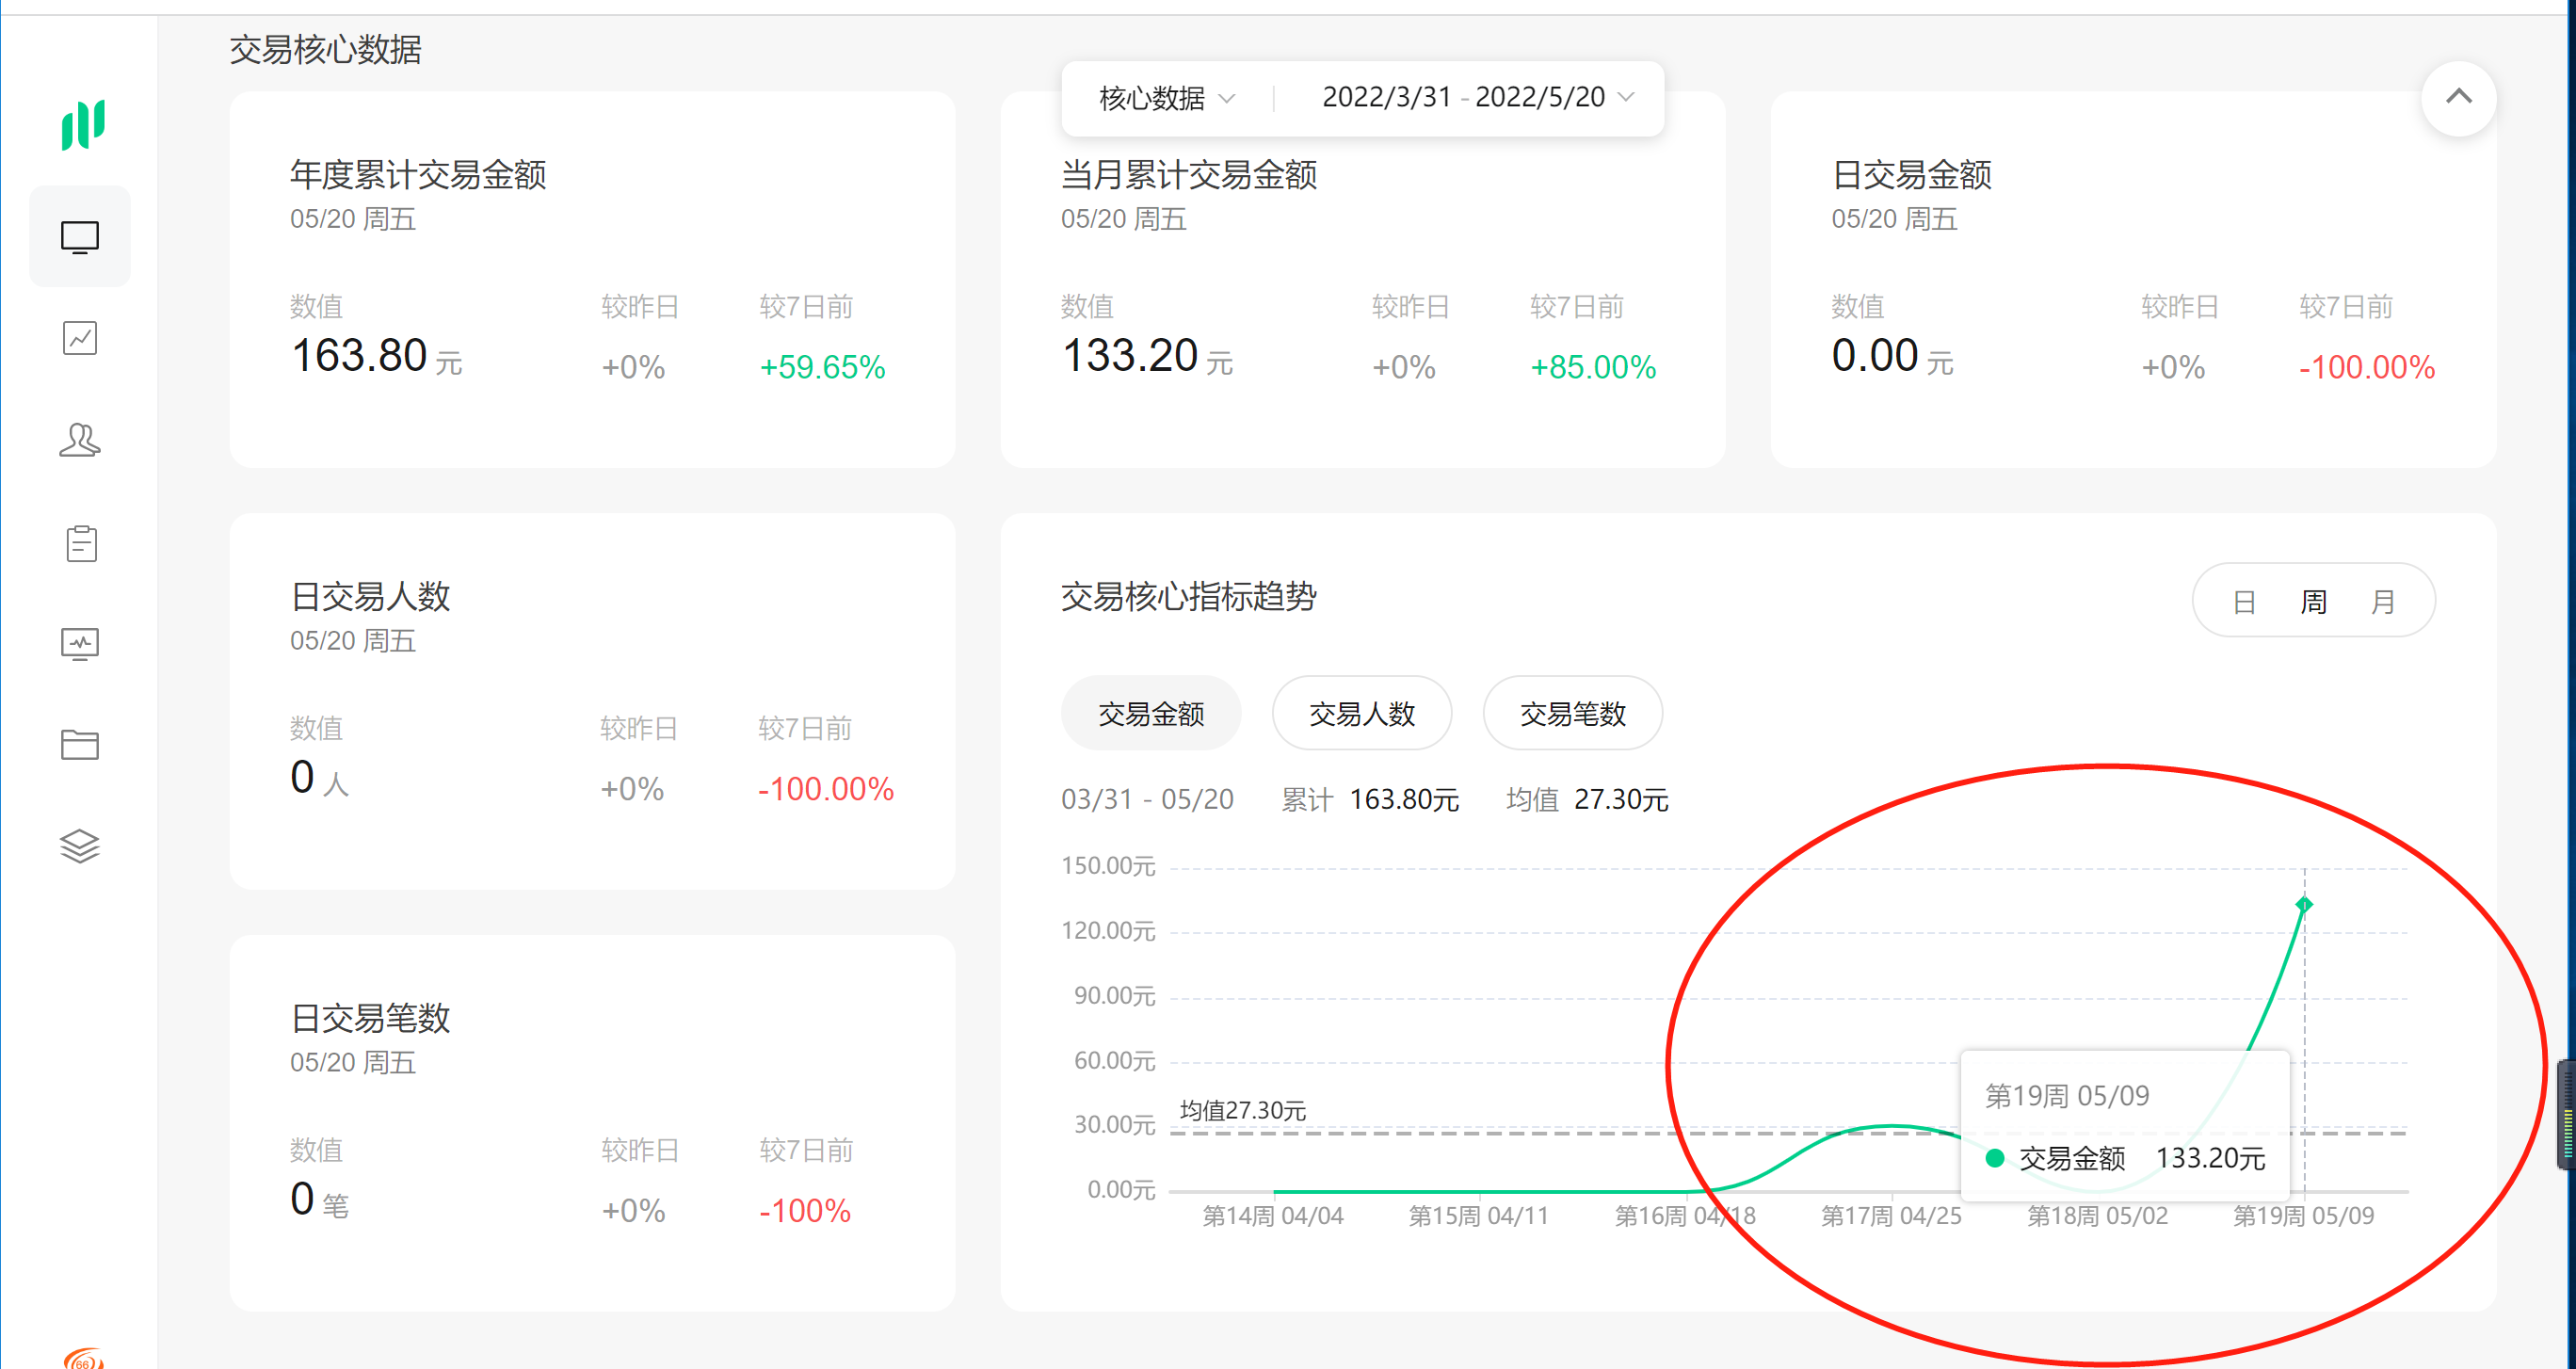Click the green bars logo icon
The height and width of the screenshot is (1369, 2576).
pos(82,124)
